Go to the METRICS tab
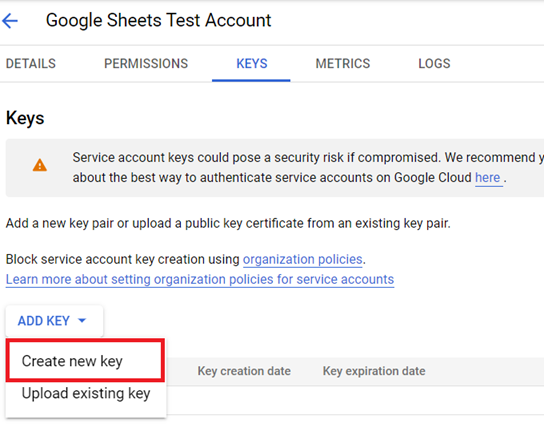 click(x=343, y=63)
